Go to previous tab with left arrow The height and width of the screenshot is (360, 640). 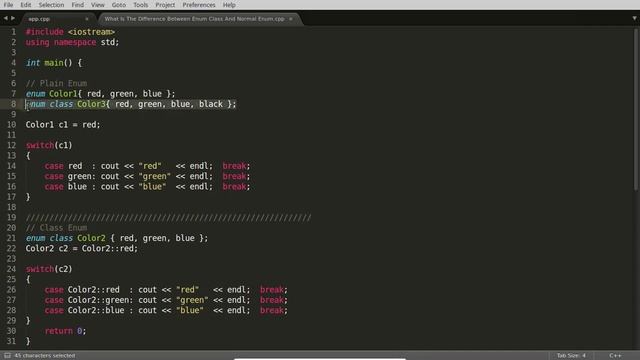click(5, 18)
